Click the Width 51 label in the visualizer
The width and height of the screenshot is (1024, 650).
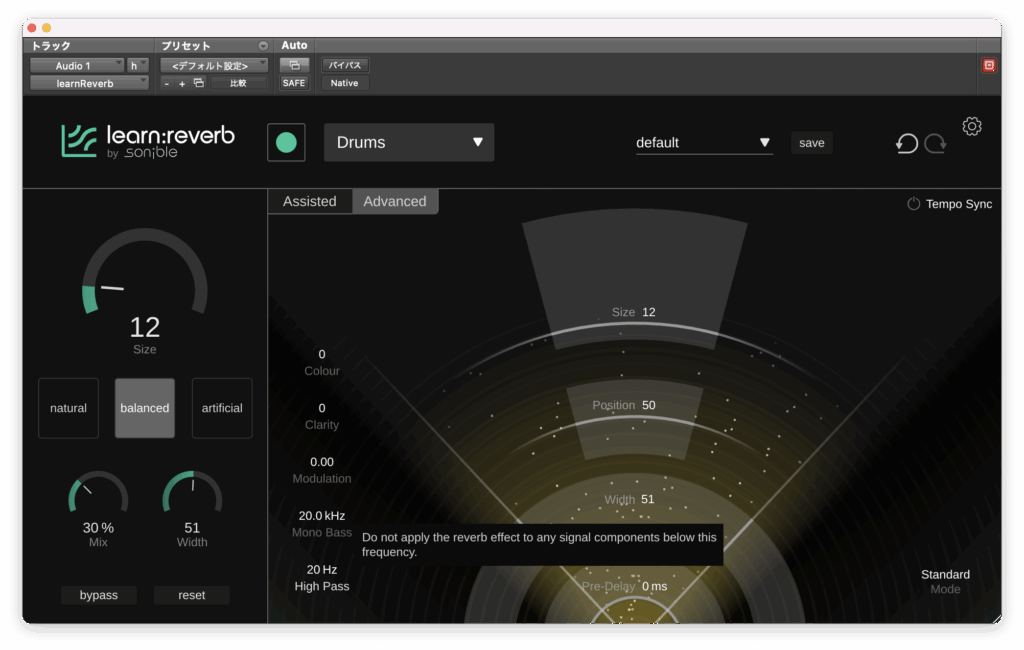pyautogui.click(x=629, y=499)
